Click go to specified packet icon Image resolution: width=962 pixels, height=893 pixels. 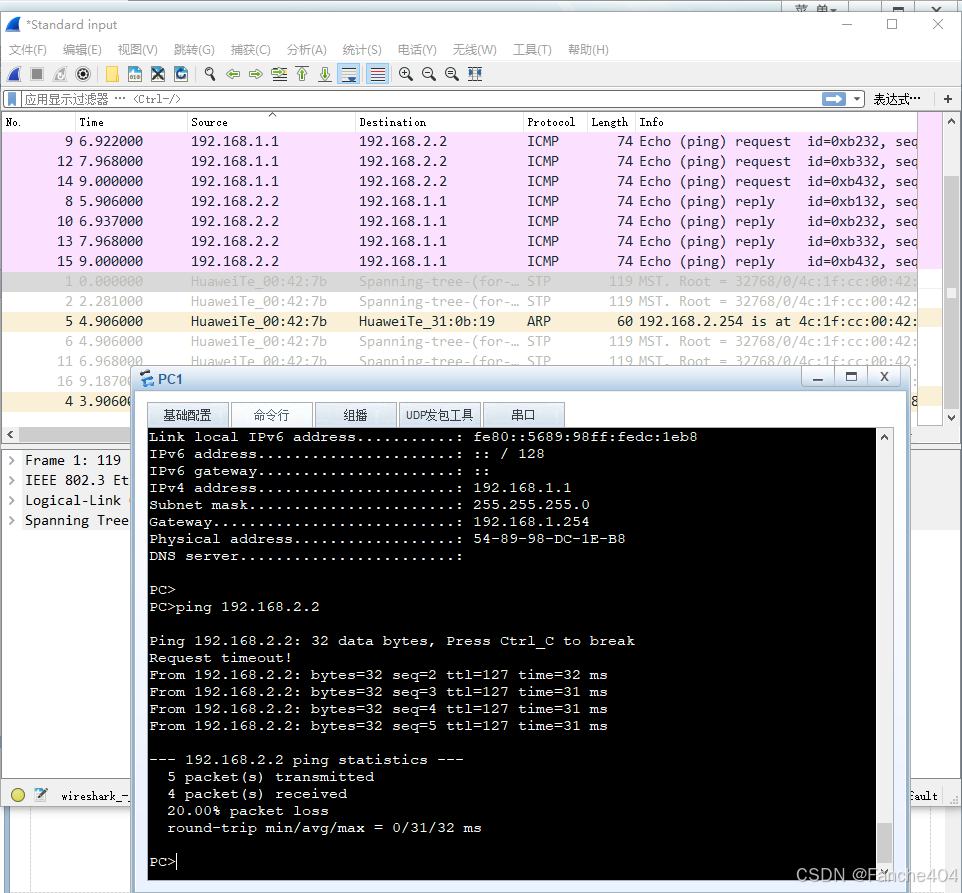pyautogui.click(x=279, y=74)
